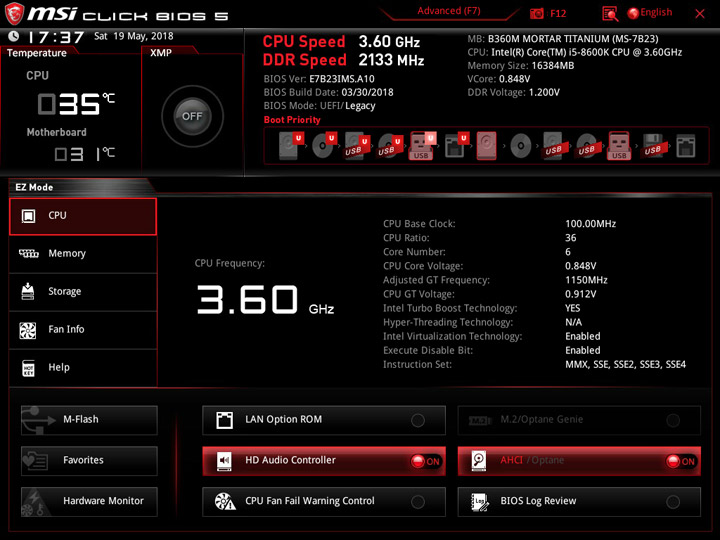Click the large 3.60 GHz CPU Frequency readout
This screenshot has height=540, width=720.
click(x=265, y=300)
